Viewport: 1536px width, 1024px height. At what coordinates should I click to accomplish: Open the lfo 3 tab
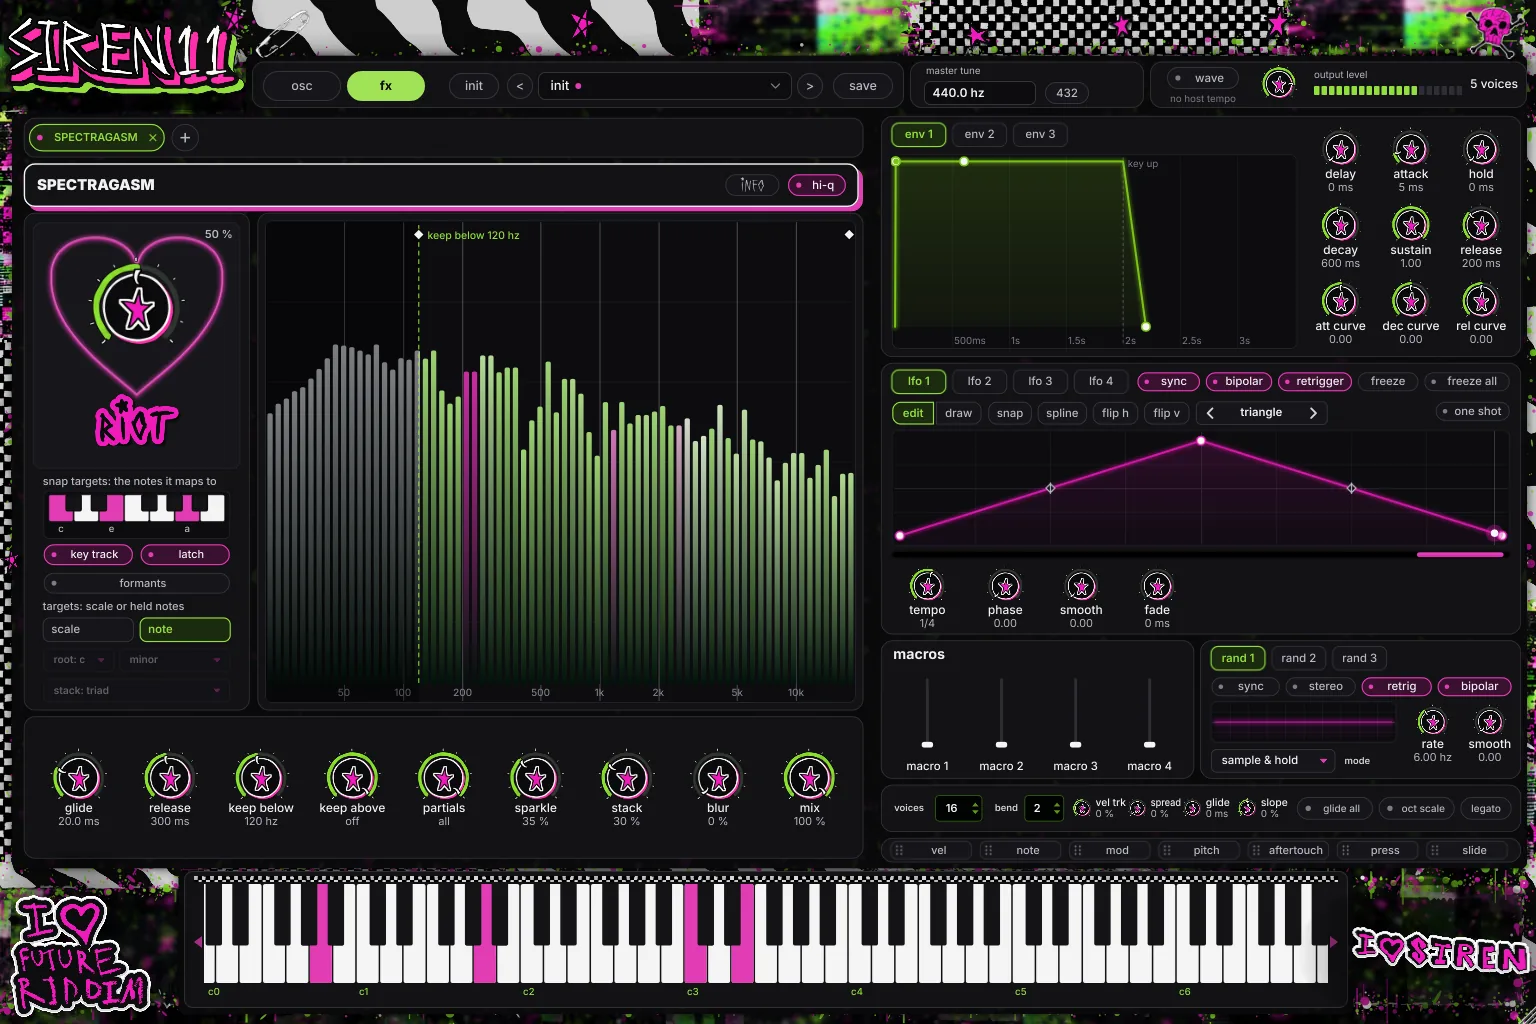pos(1040,381)
